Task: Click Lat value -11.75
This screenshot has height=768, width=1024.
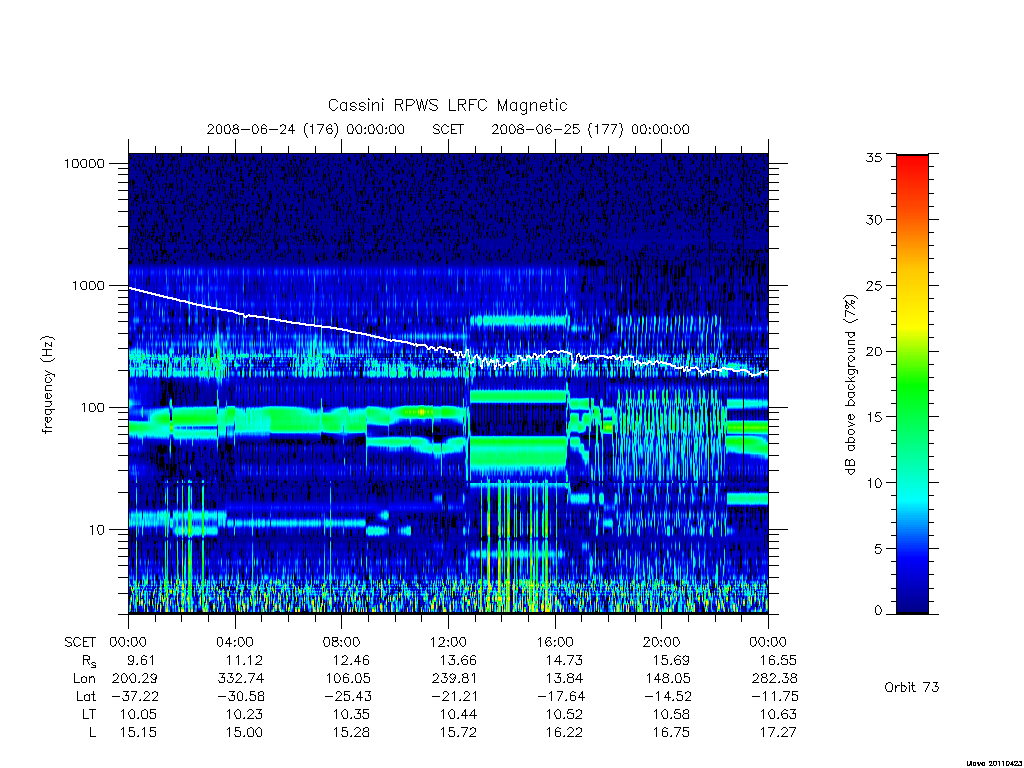Action: click(775, 696)
